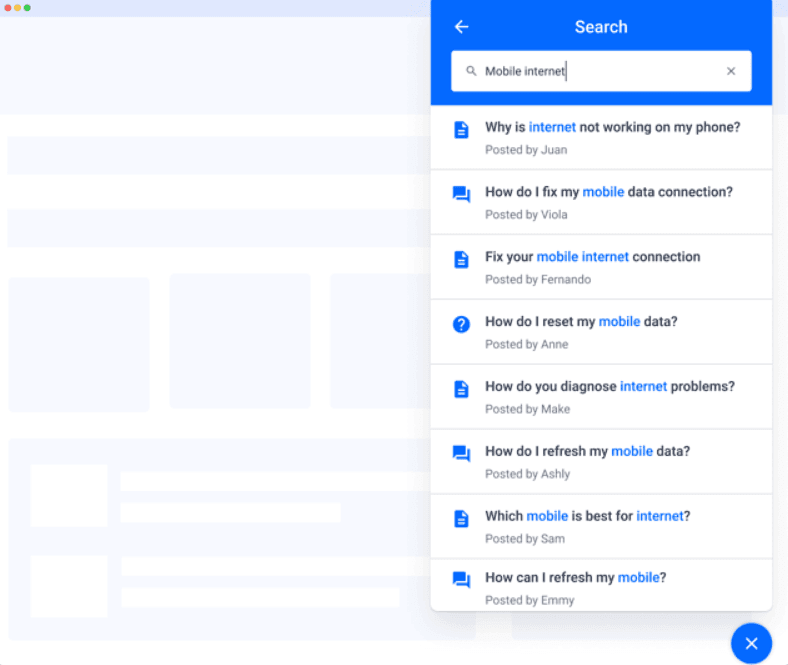Open 'How do I fix my mobile data connection?'
788x665 pixels.
pos(608,192)
